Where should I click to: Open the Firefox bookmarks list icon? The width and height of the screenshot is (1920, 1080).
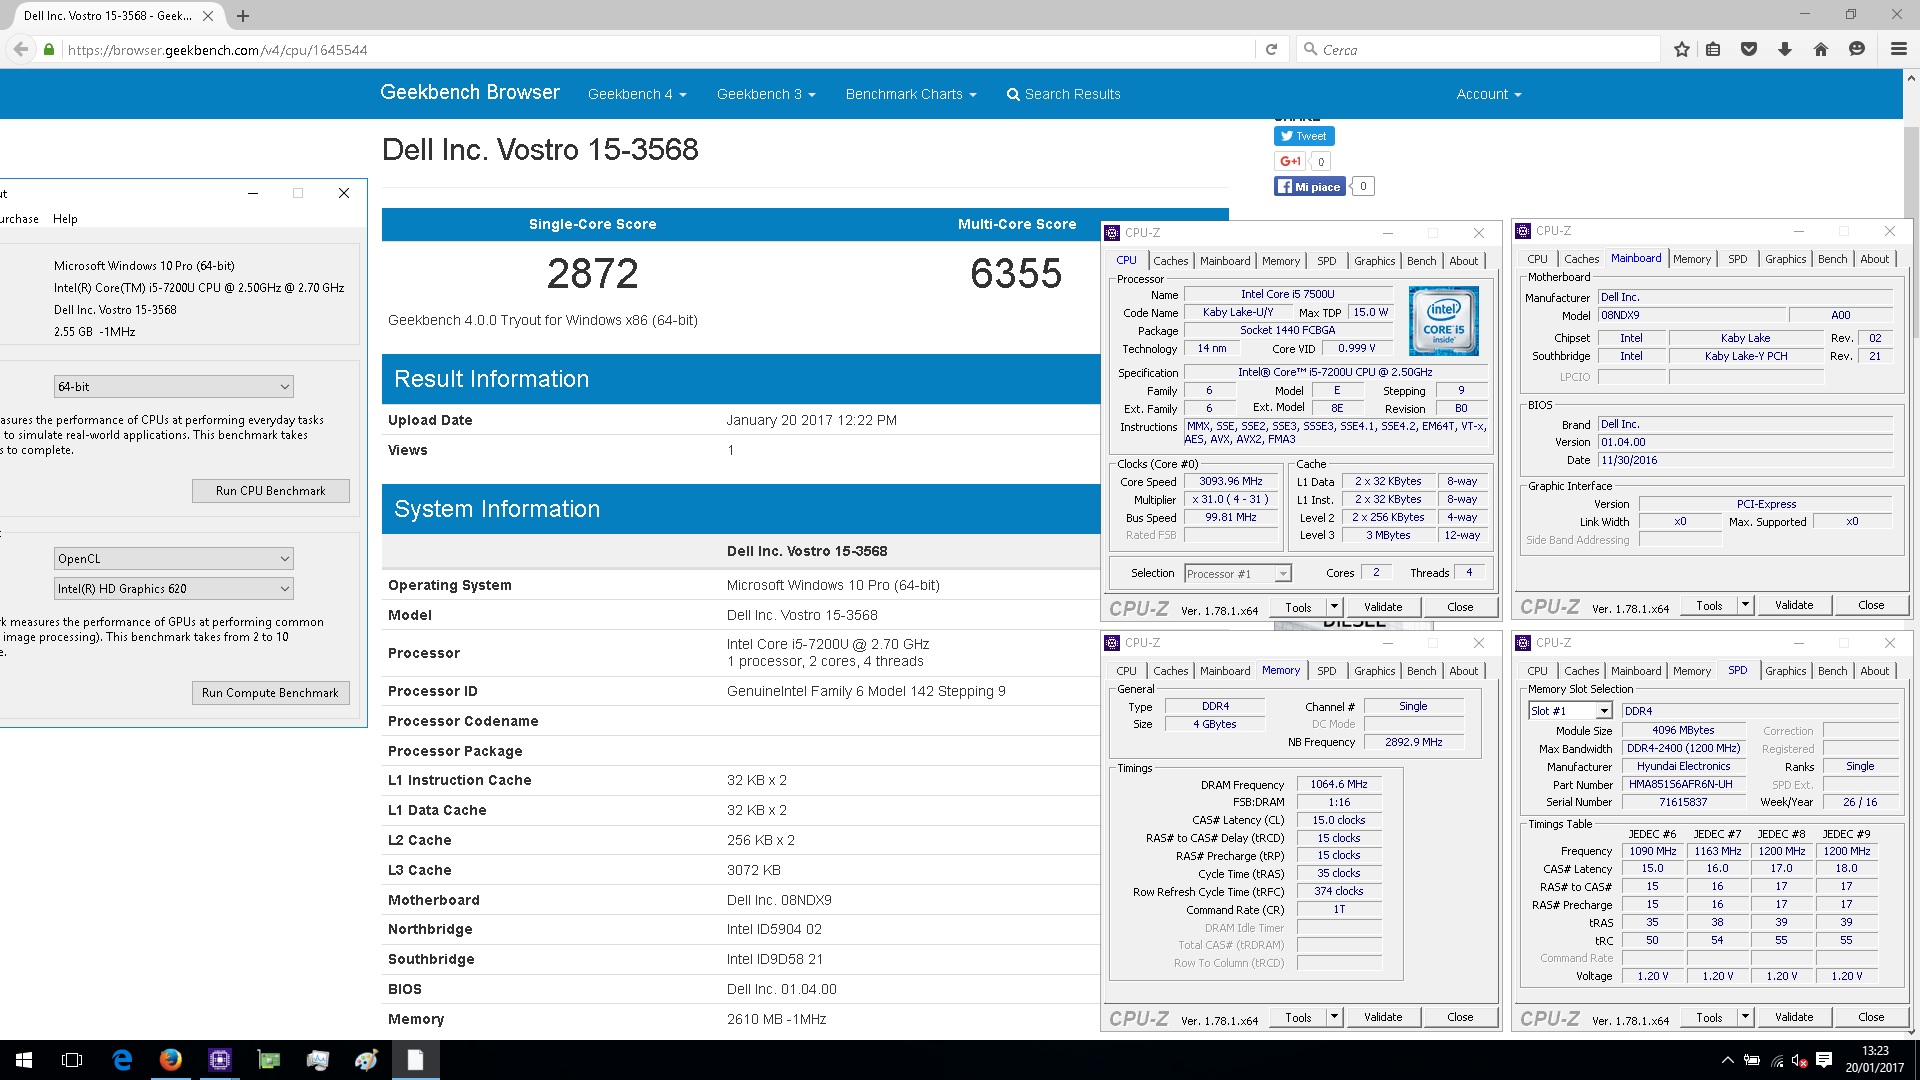(1713, 49)
